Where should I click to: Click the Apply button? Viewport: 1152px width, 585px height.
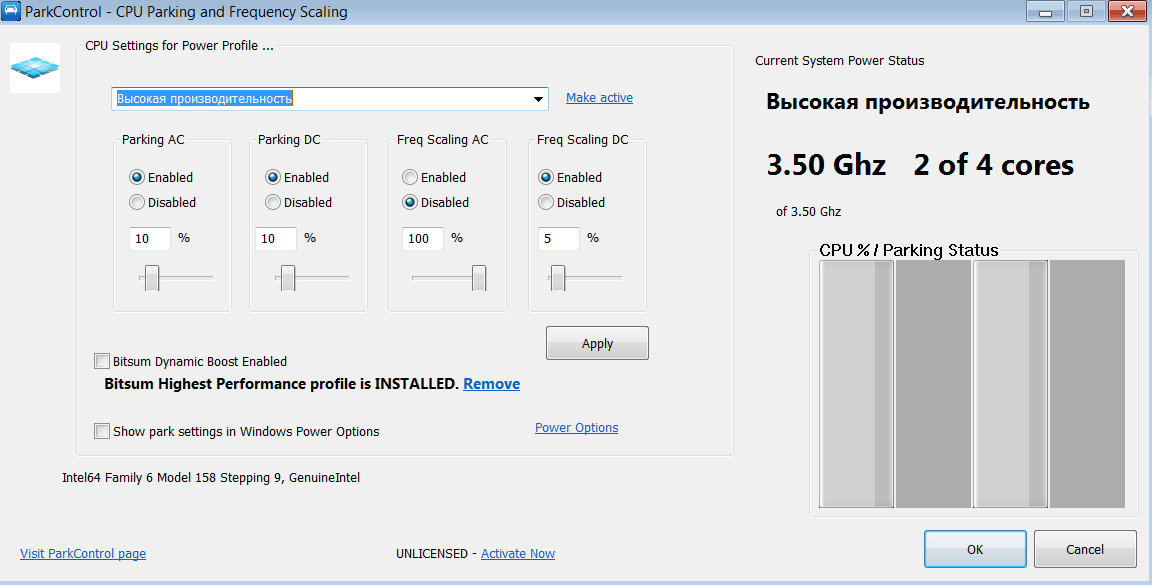pos(597,343)
